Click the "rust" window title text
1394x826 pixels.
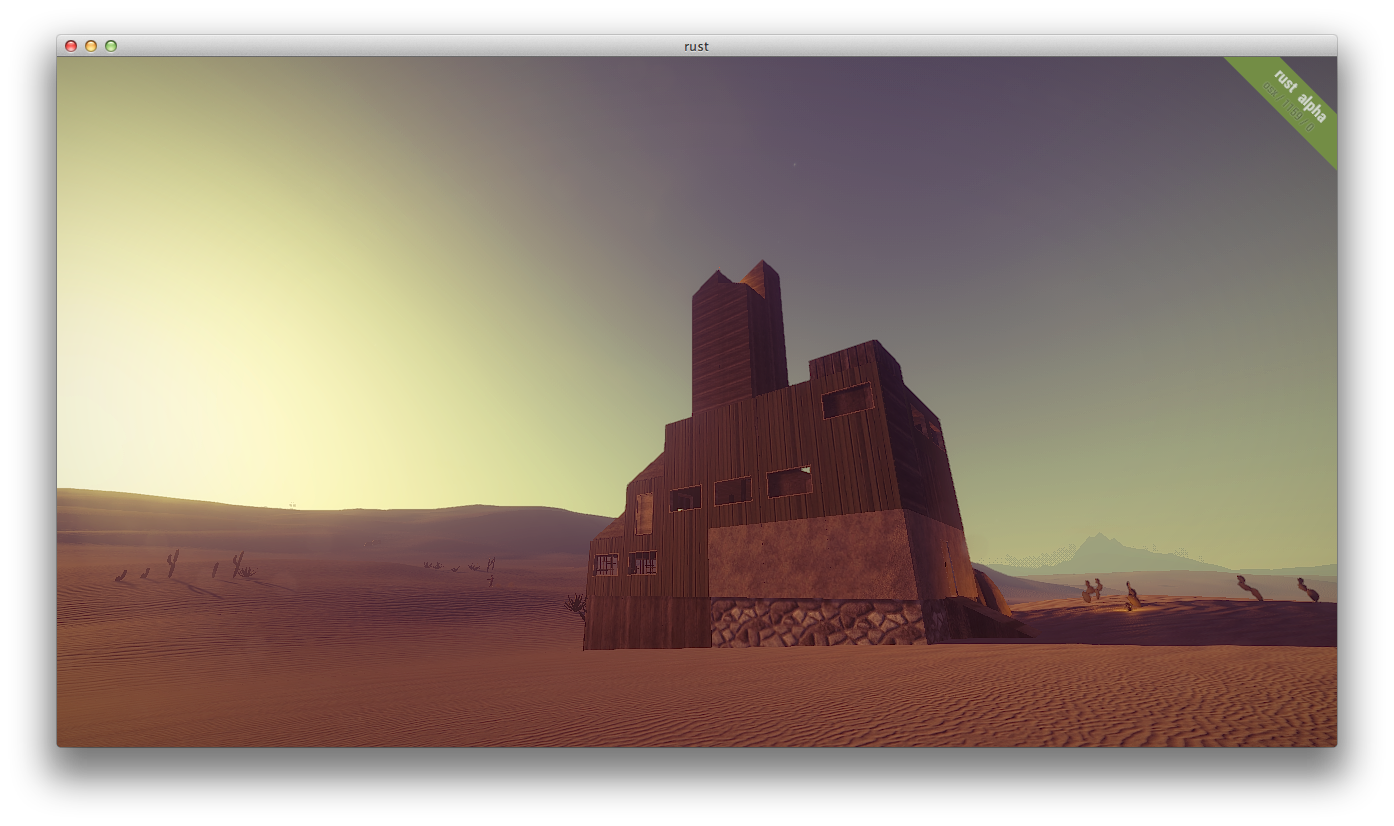click(697, 46)
